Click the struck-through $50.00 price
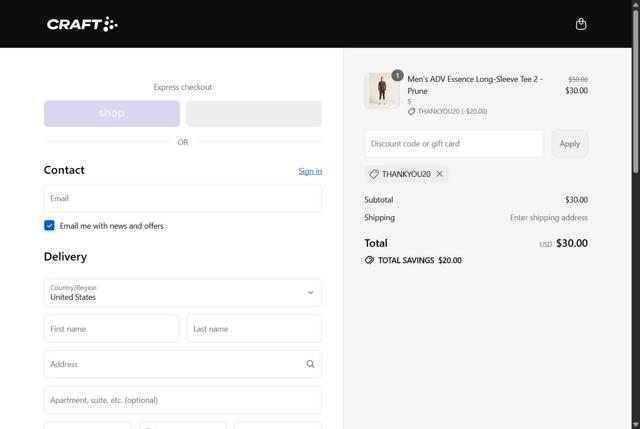The height and width of the screenshot is (429, 640). (x=578, y=79)
